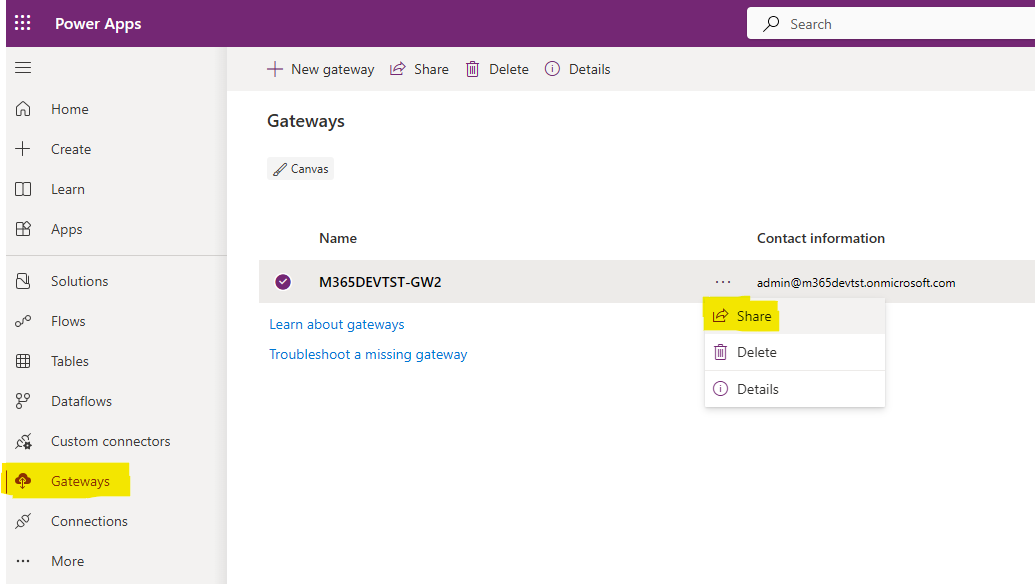This screenshot has width=1035, height=584.
Task: Open Troubleshoot a missing gateway link
Action: click(368, 354)
